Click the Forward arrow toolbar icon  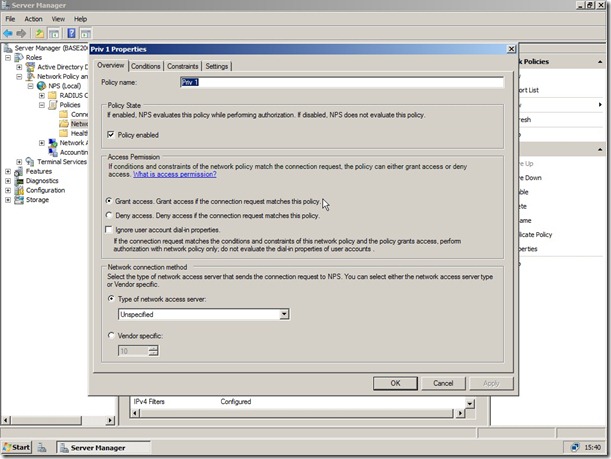[21, 34]
